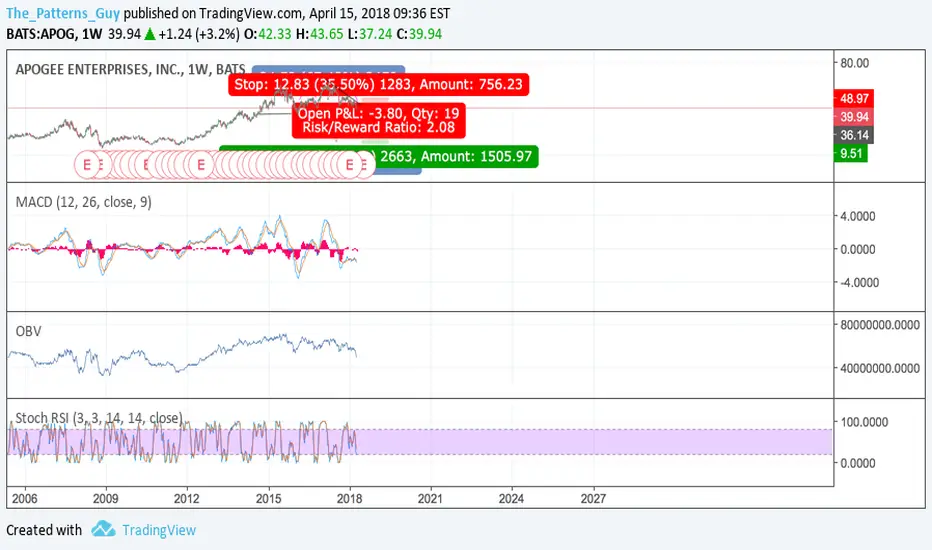The width and height of the screenshot is (932, 550).
Task: Open The_Patterns_Guy author profile link
Action: click(63, 13)
